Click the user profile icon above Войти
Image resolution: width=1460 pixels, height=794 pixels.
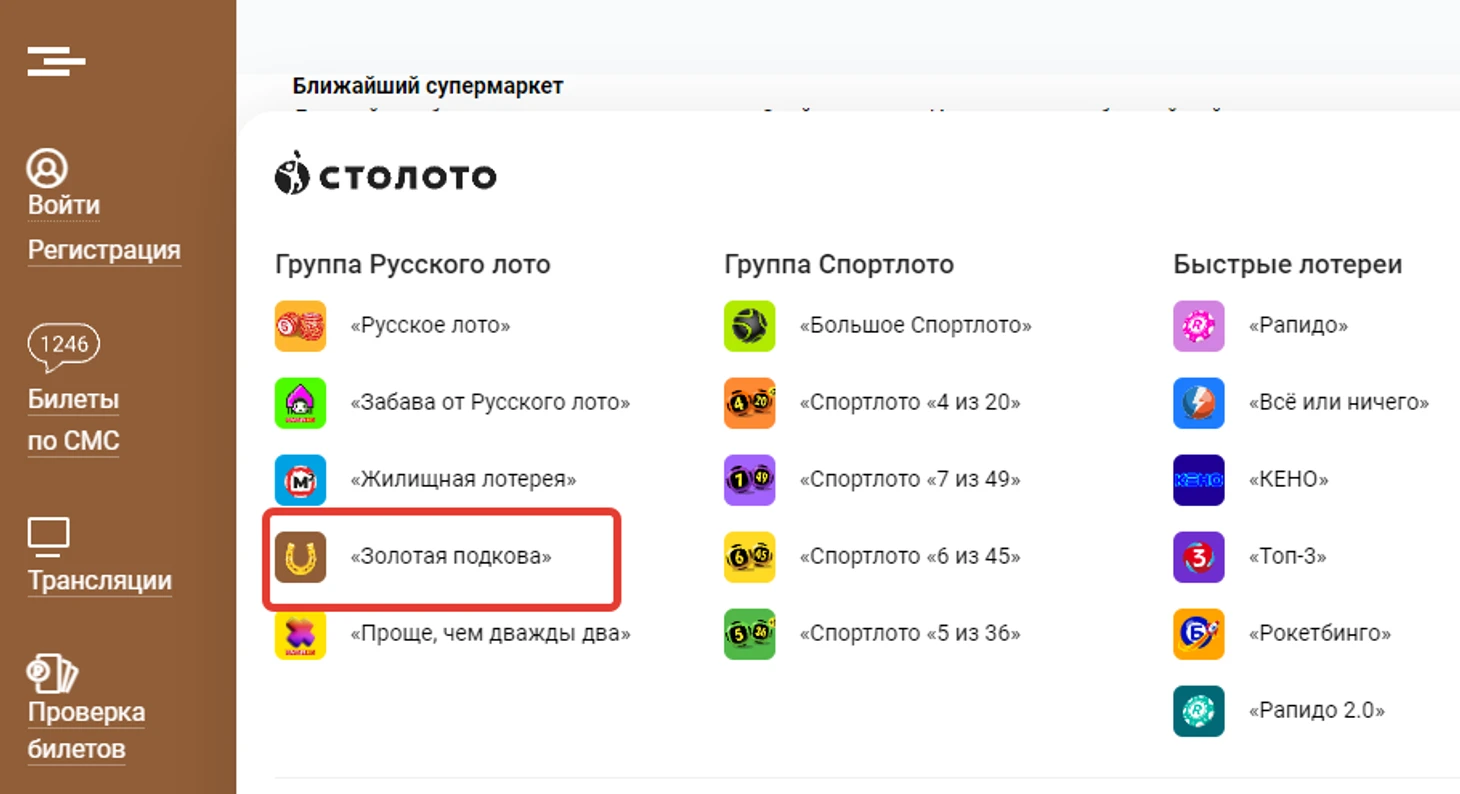tap(46, 168)
